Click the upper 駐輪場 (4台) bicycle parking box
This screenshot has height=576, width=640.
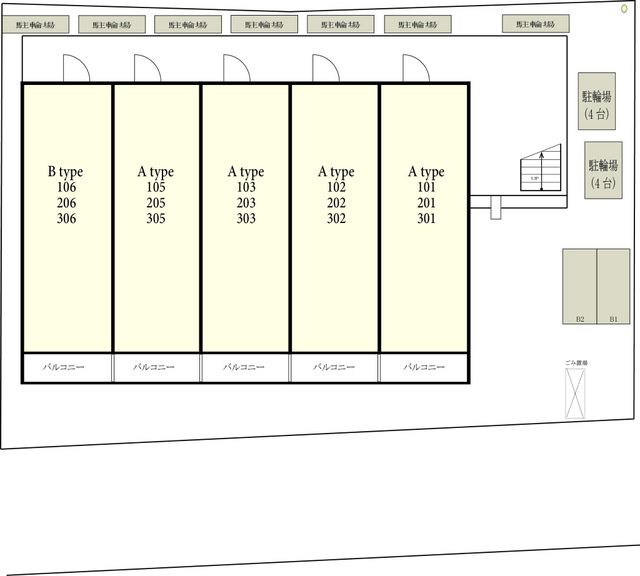(x=597, y=101)
